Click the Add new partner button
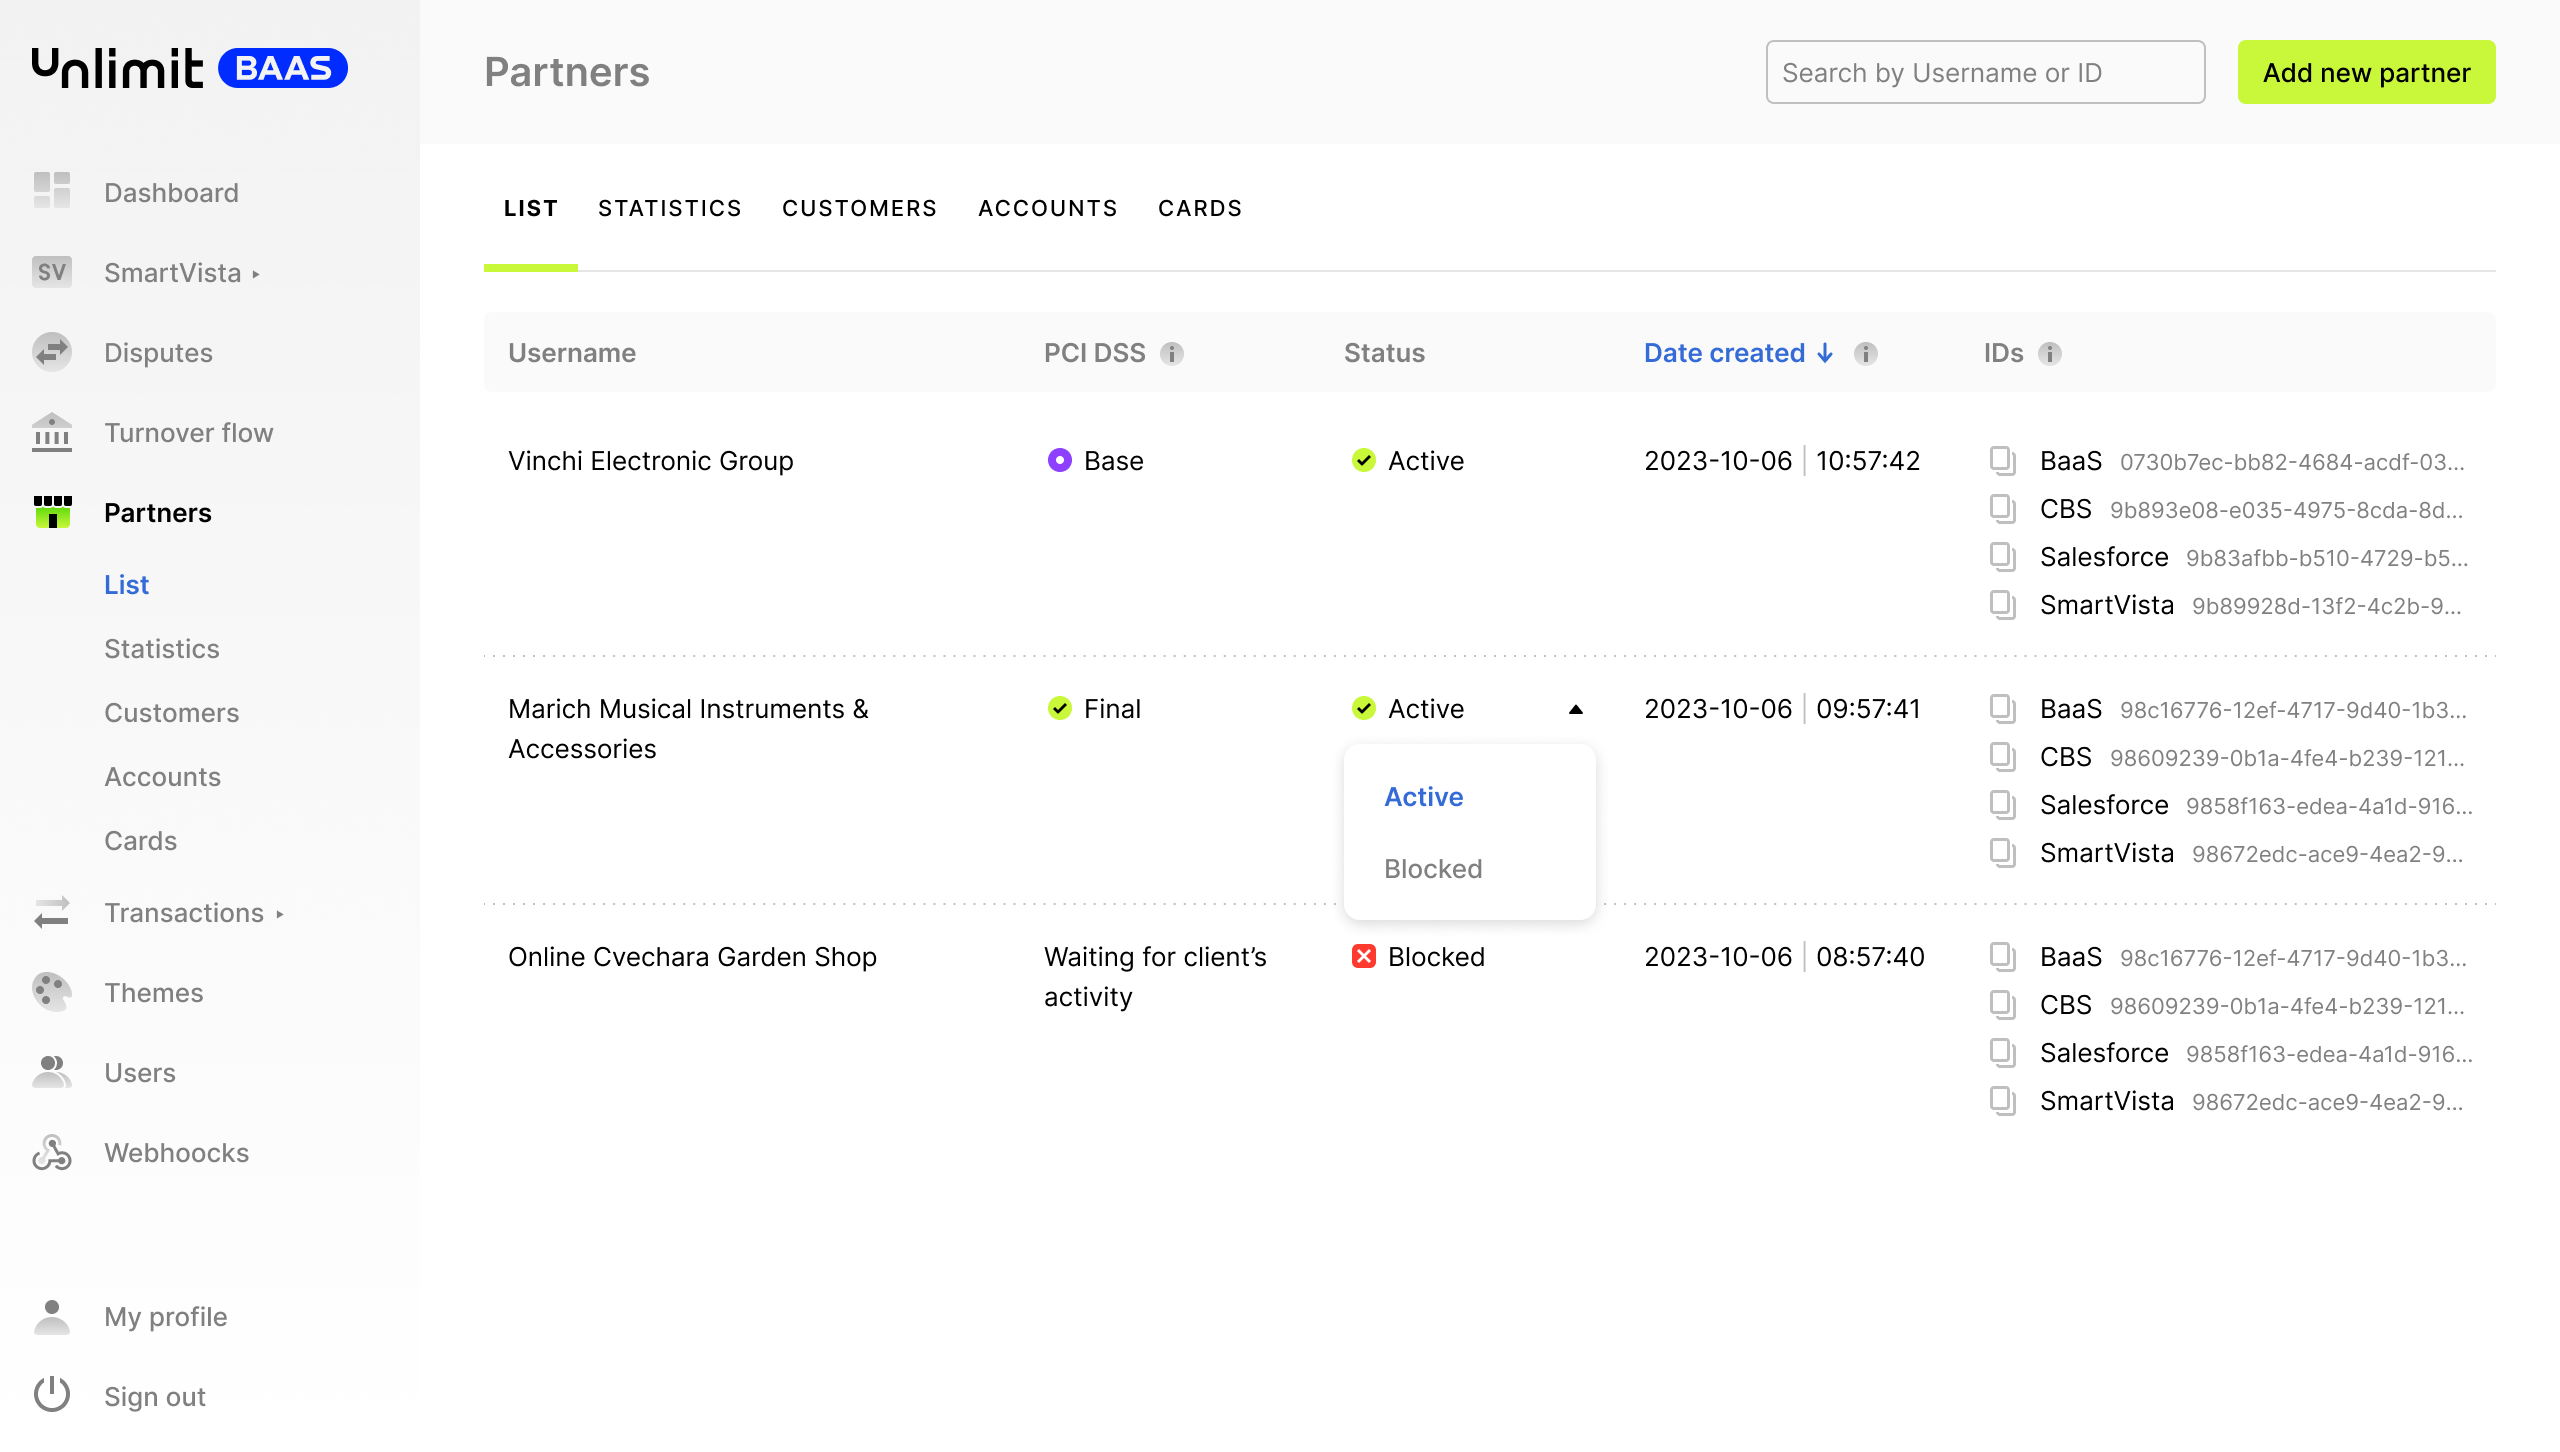Image resolution: width=2560 pixels, height=1452 pixels. pos(2366,72)
